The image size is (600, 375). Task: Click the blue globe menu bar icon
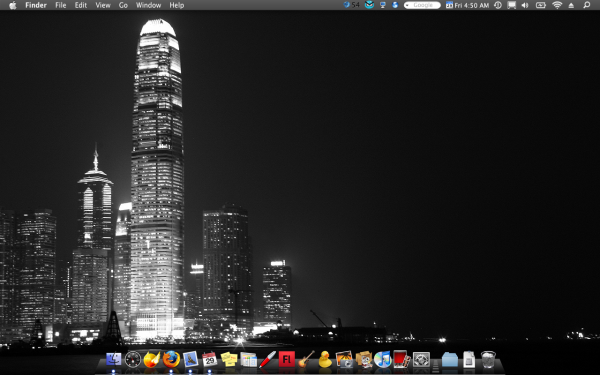point(395,5)
